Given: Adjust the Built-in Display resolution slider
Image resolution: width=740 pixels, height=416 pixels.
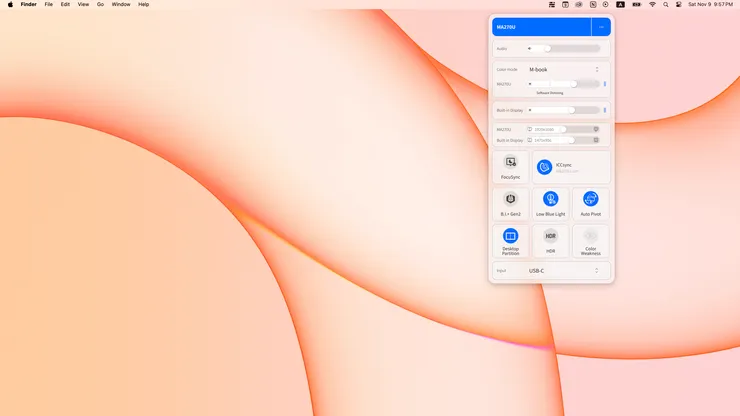Looking at the screenshot, I should (563, 140).
